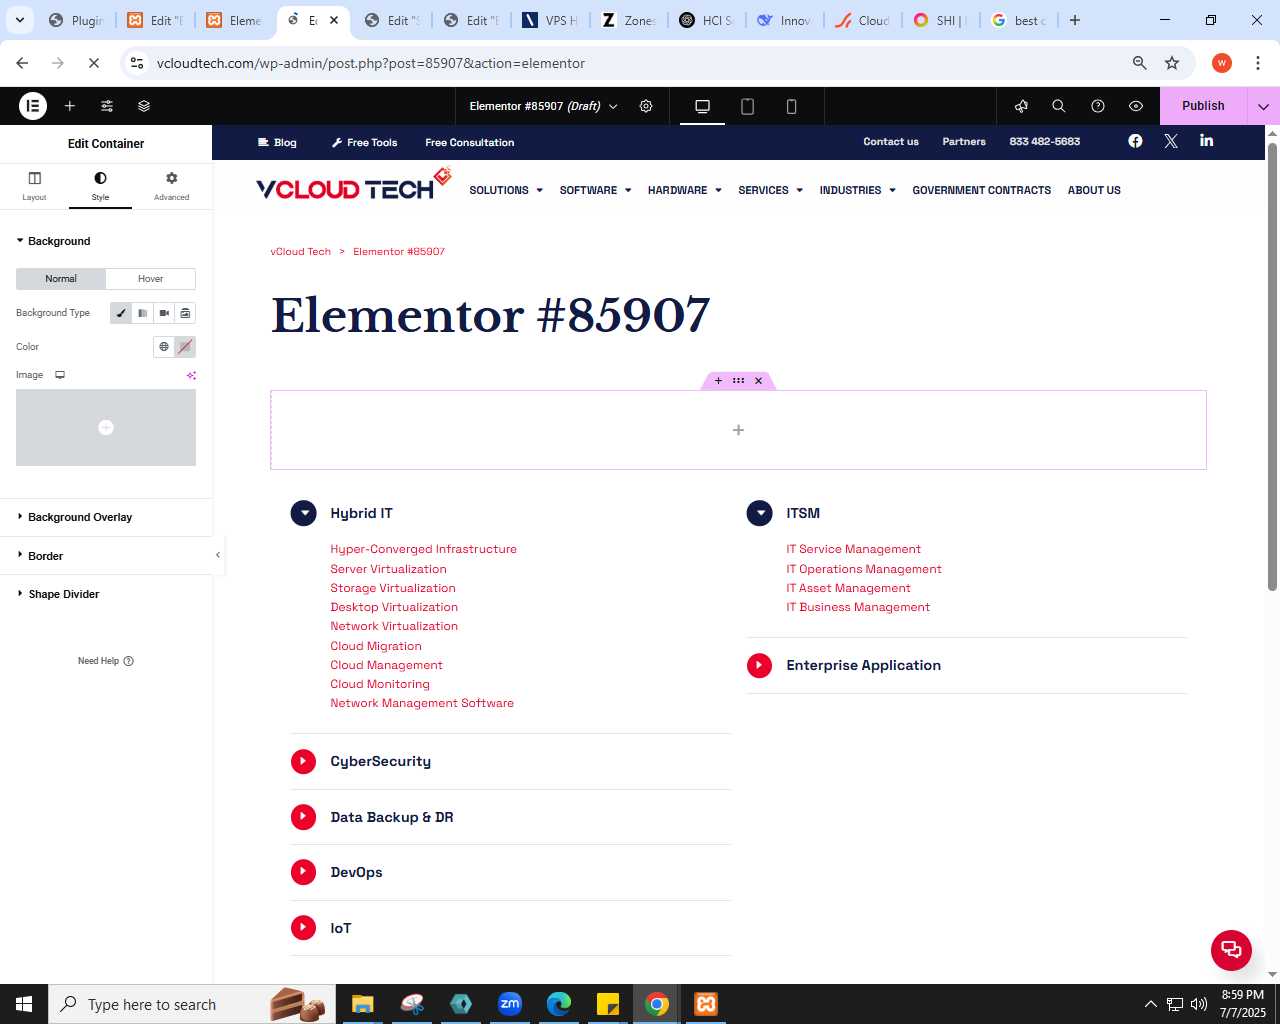Open the chat widget bubble
The height and width of the screenshot is (1024, 1280).
pyautogui.click(x=1231, y=950)
